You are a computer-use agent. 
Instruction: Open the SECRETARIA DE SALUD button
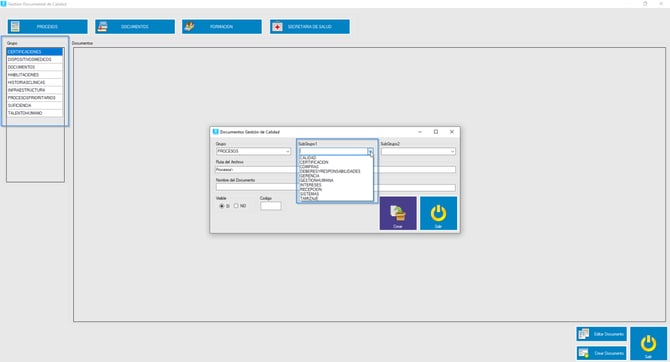click(309, 26)
